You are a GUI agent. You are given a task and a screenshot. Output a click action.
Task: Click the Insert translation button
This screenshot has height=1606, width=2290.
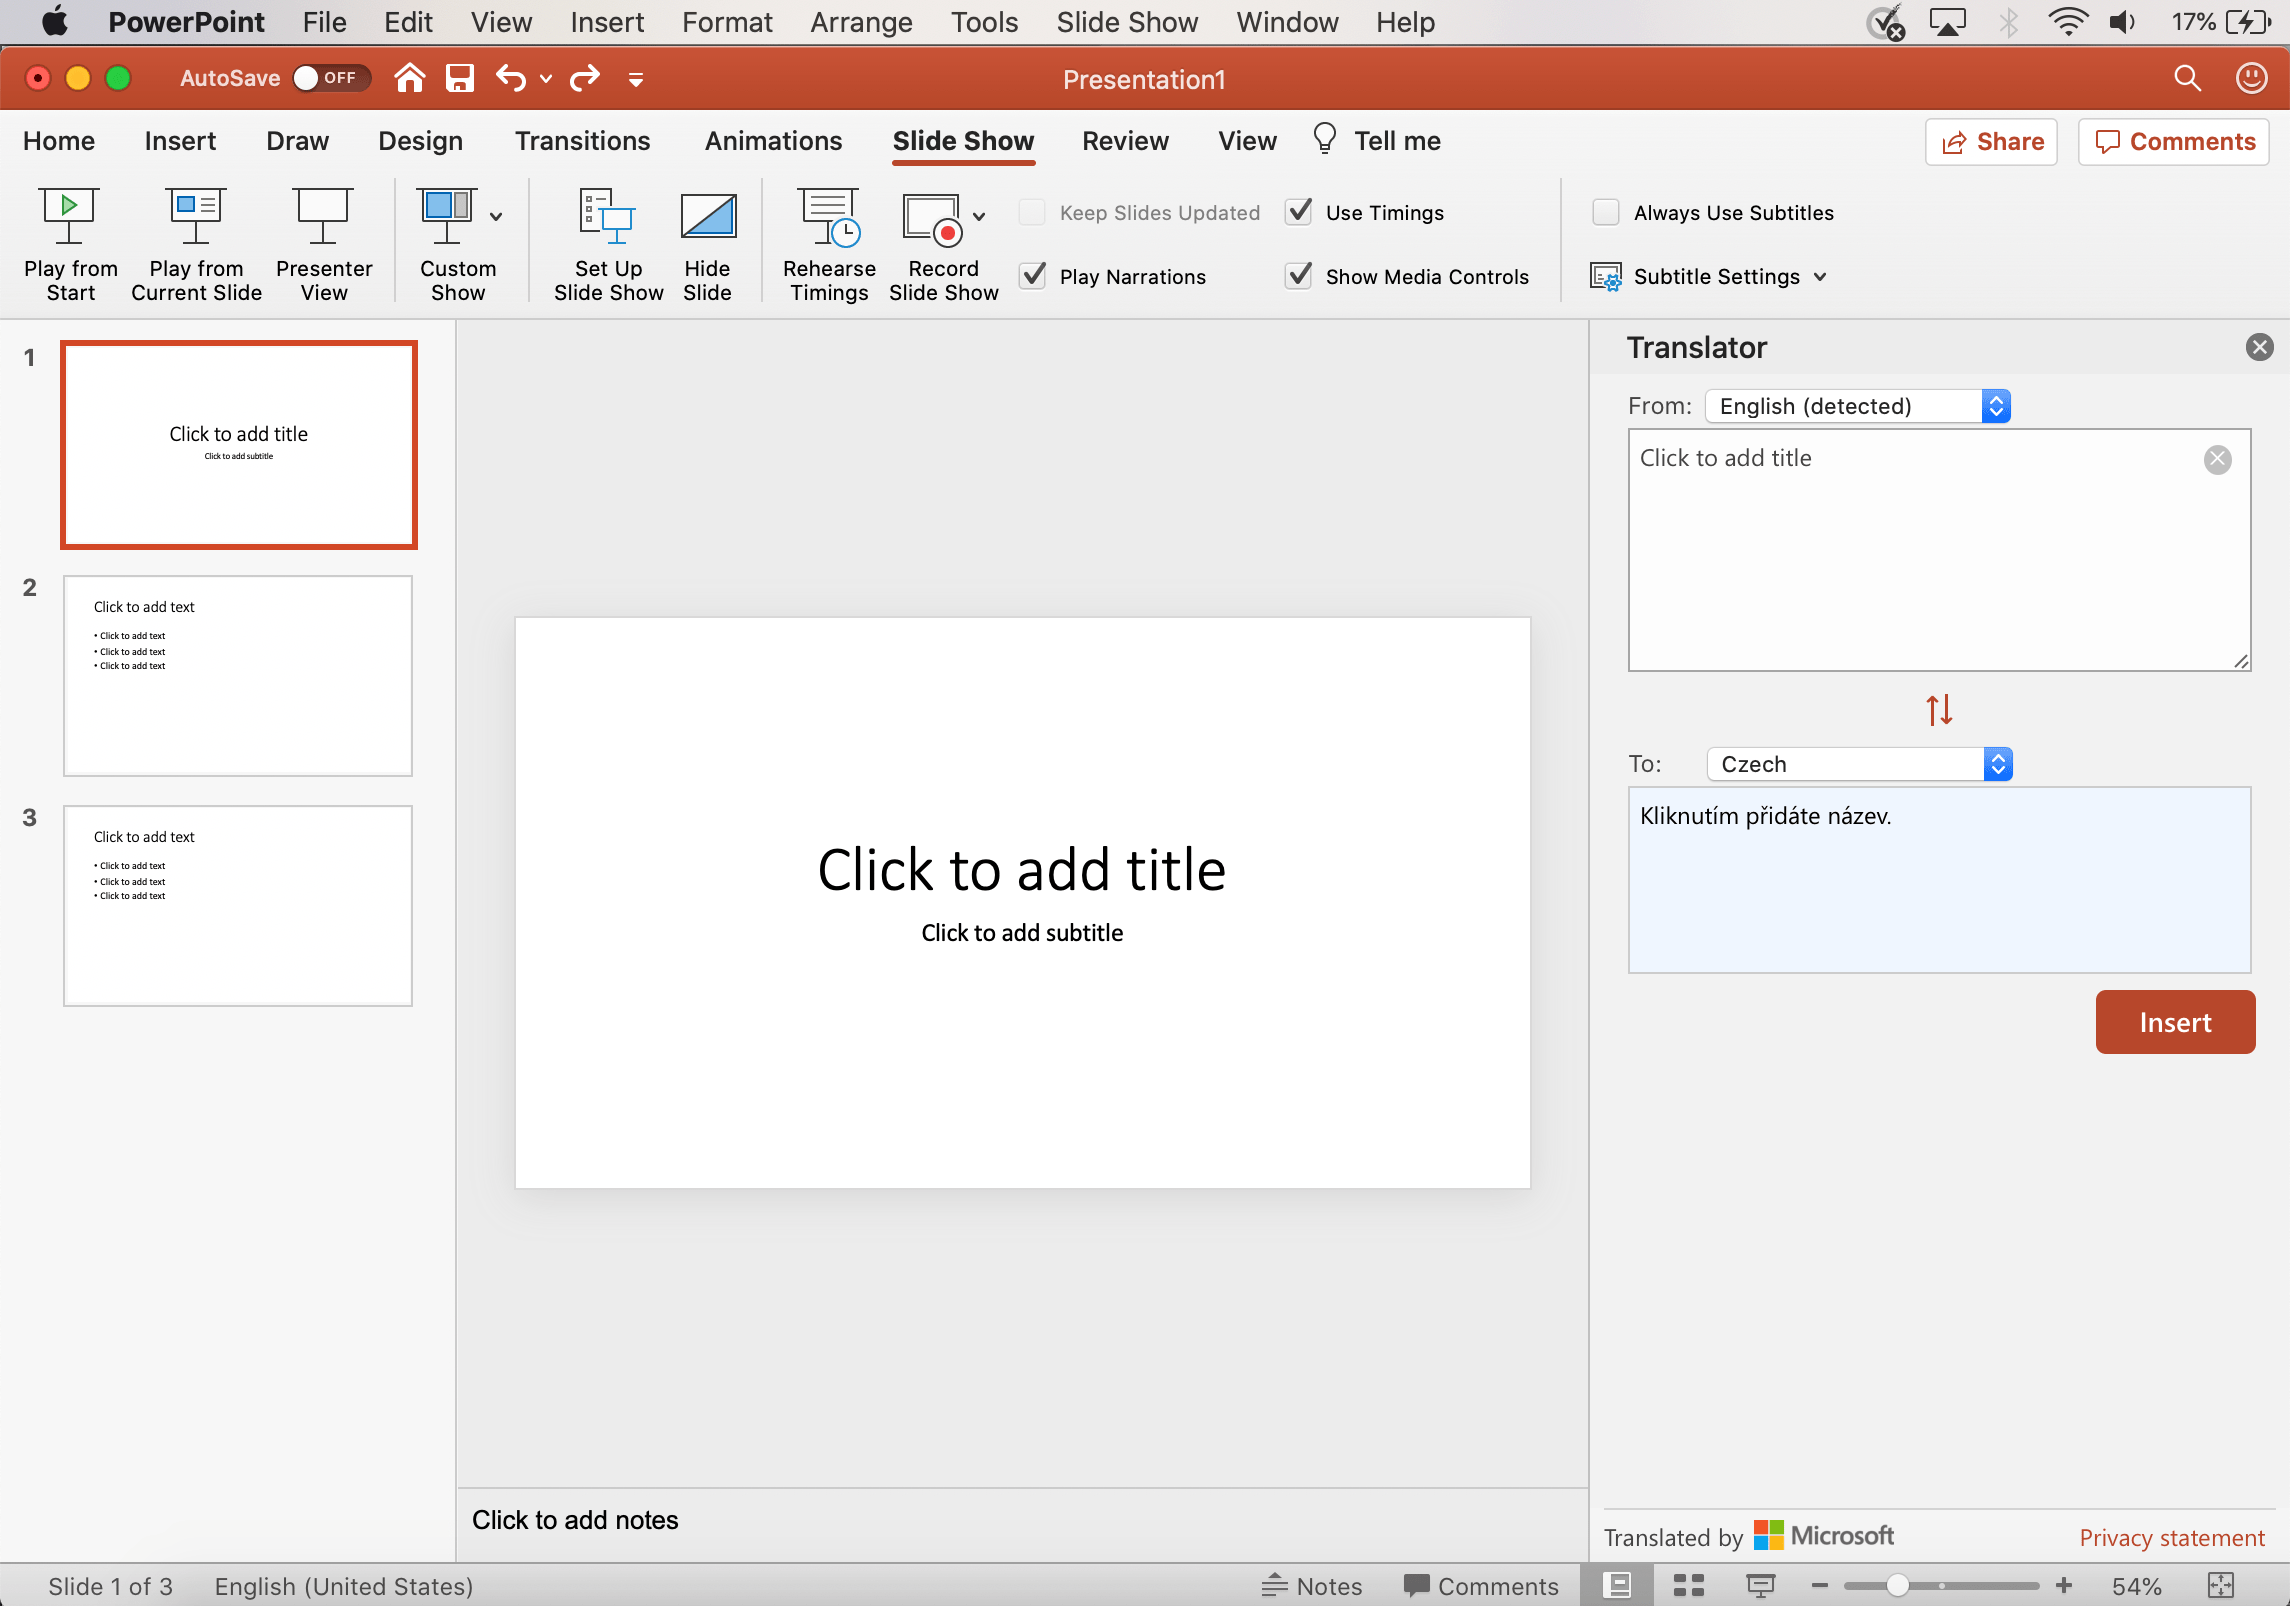(2174, 1022)
